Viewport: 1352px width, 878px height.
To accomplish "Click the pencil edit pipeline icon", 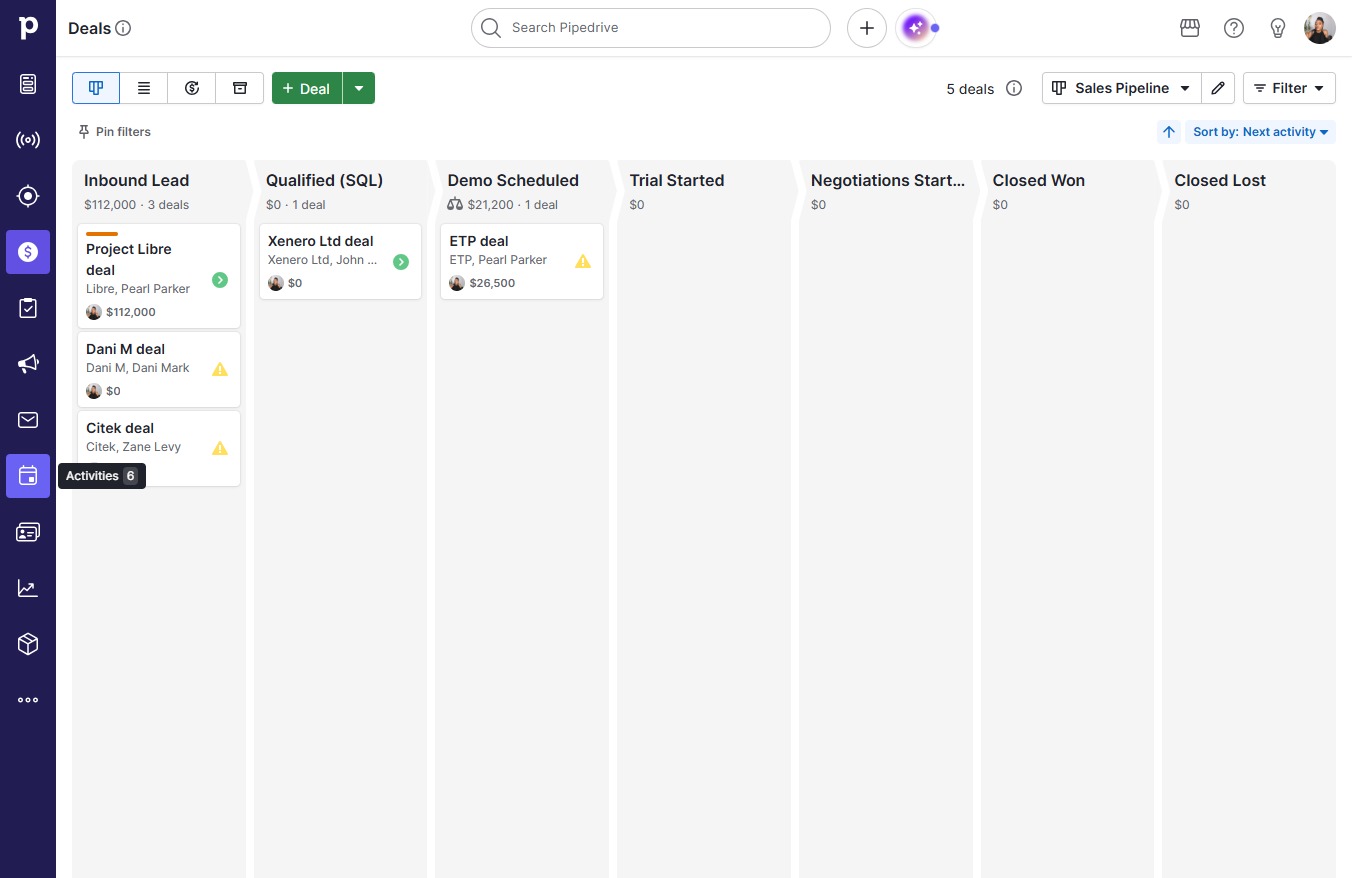I will 1218,88.
